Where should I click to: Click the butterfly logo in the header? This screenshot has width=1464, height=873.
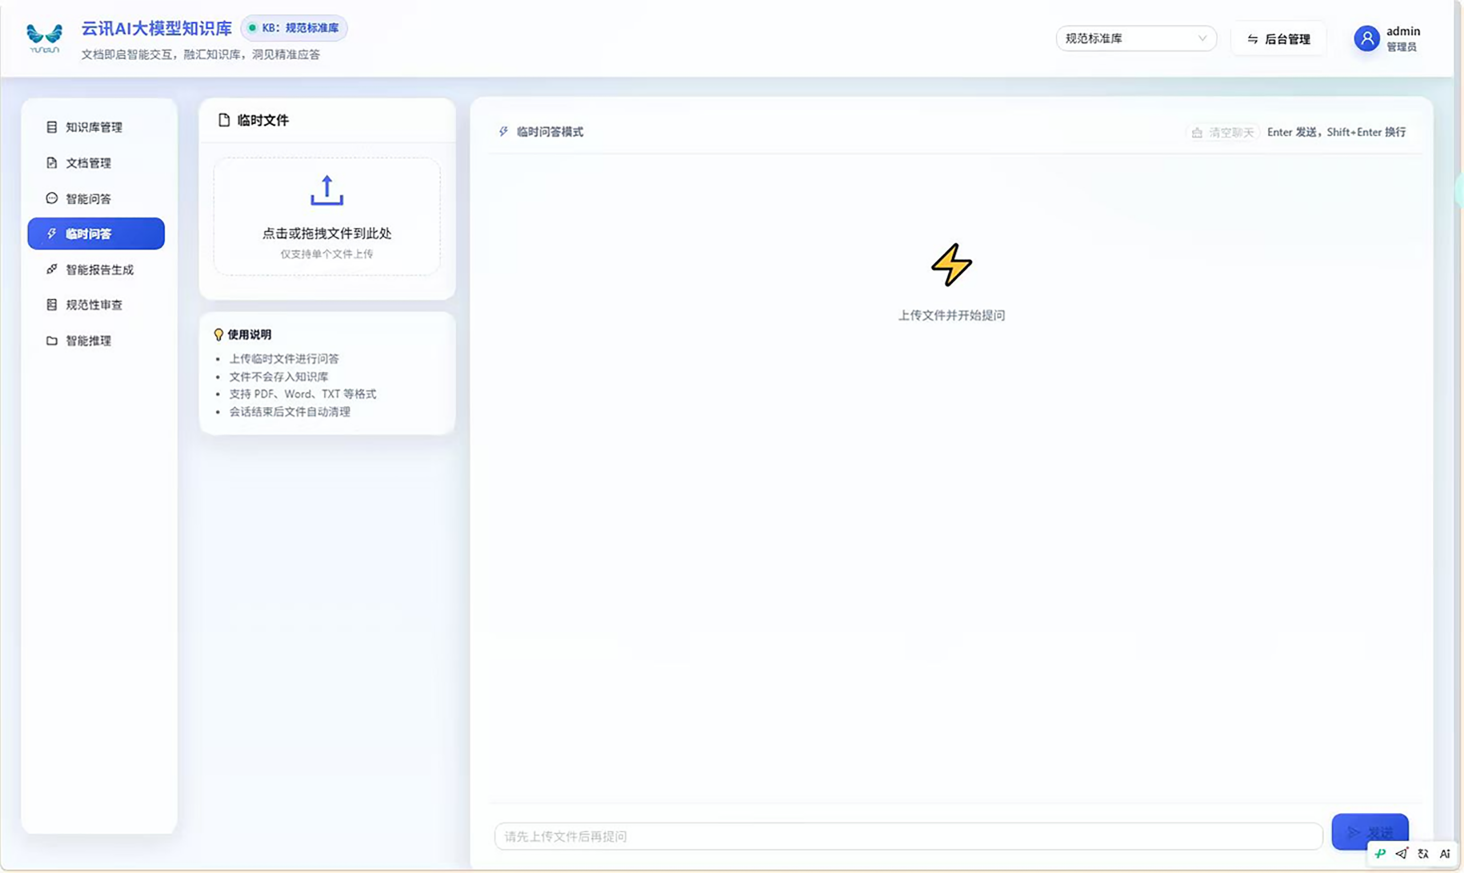pos(45,38)
